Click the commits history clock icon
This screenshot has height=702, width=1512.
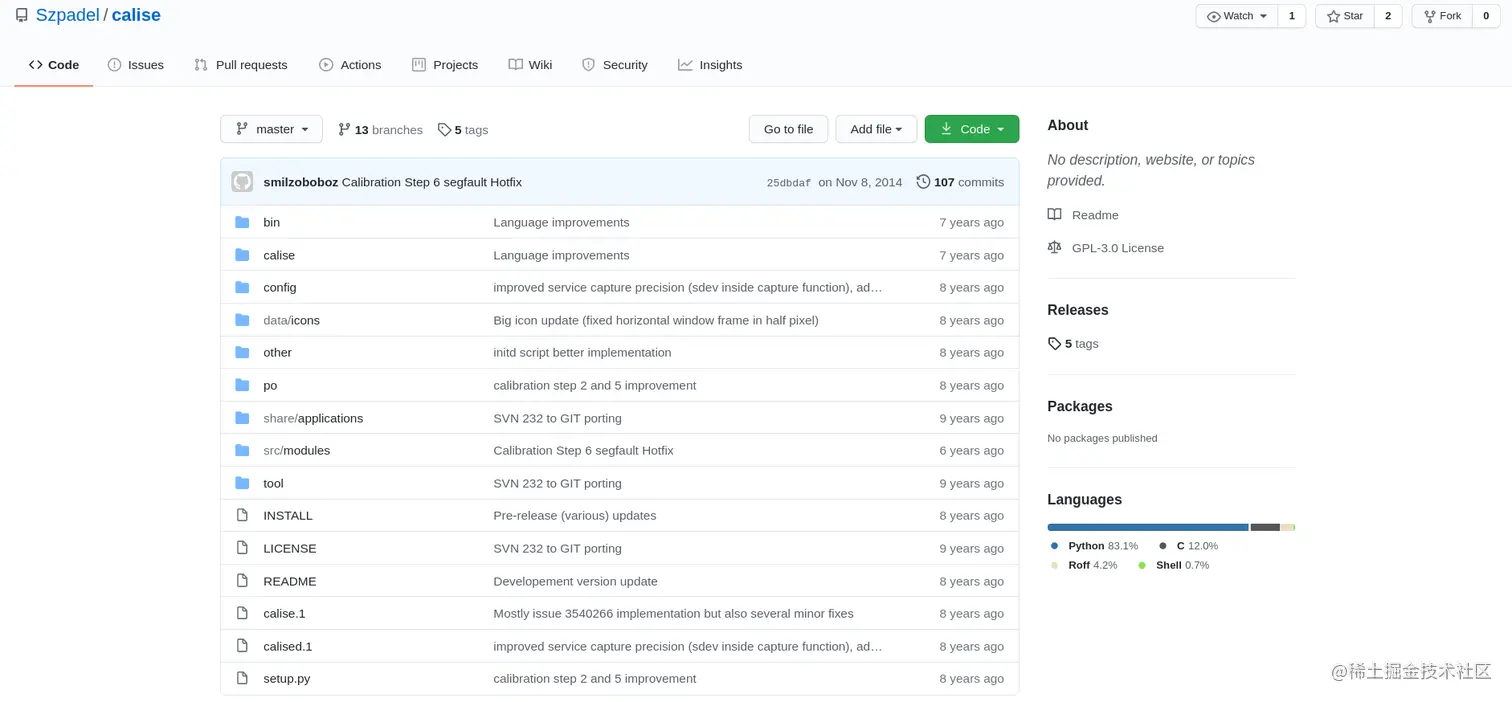click(x=923, y=182)
